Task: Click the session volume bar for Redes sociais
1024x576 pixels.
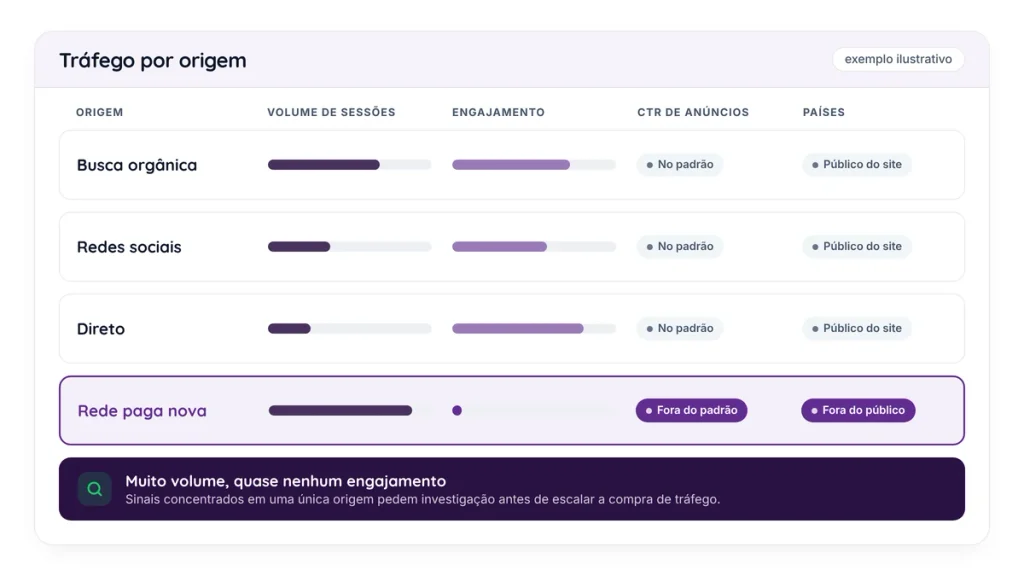Action: pyautogui.click(x=349, y=246)
